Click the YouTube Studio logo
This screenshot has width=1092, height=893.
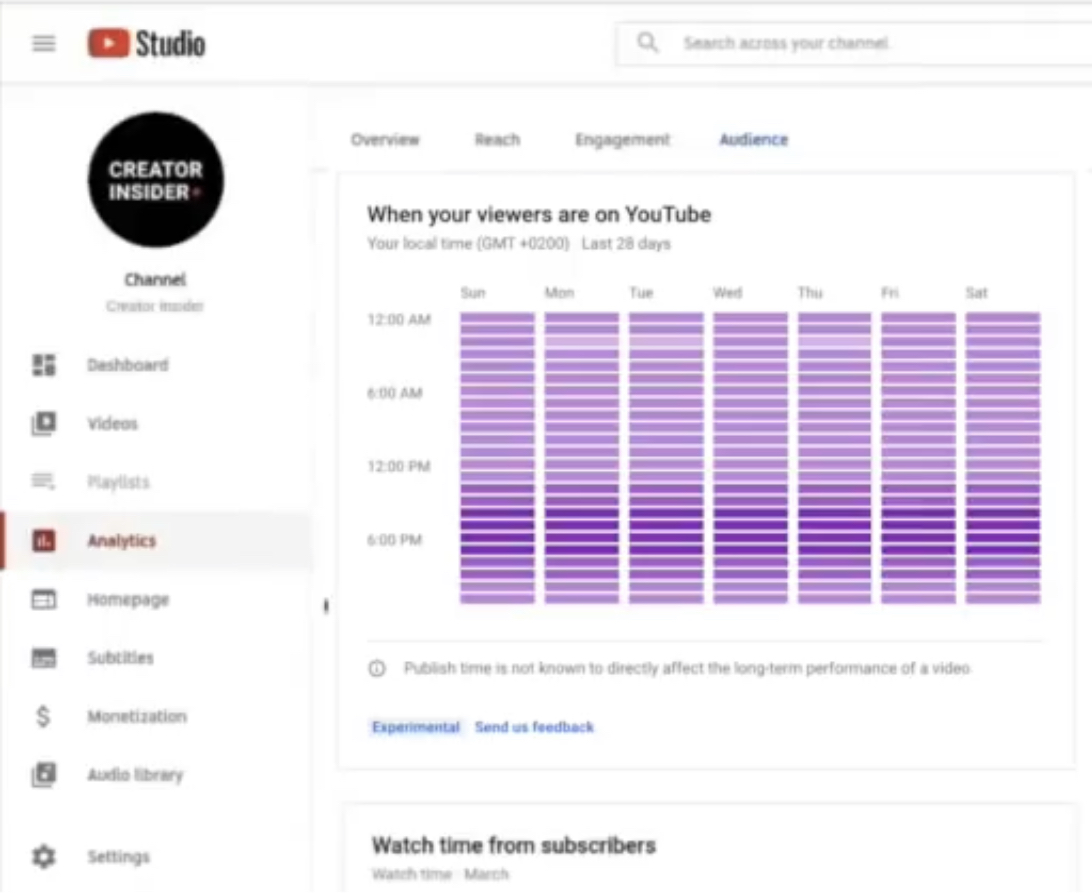(x=146, y=44)
